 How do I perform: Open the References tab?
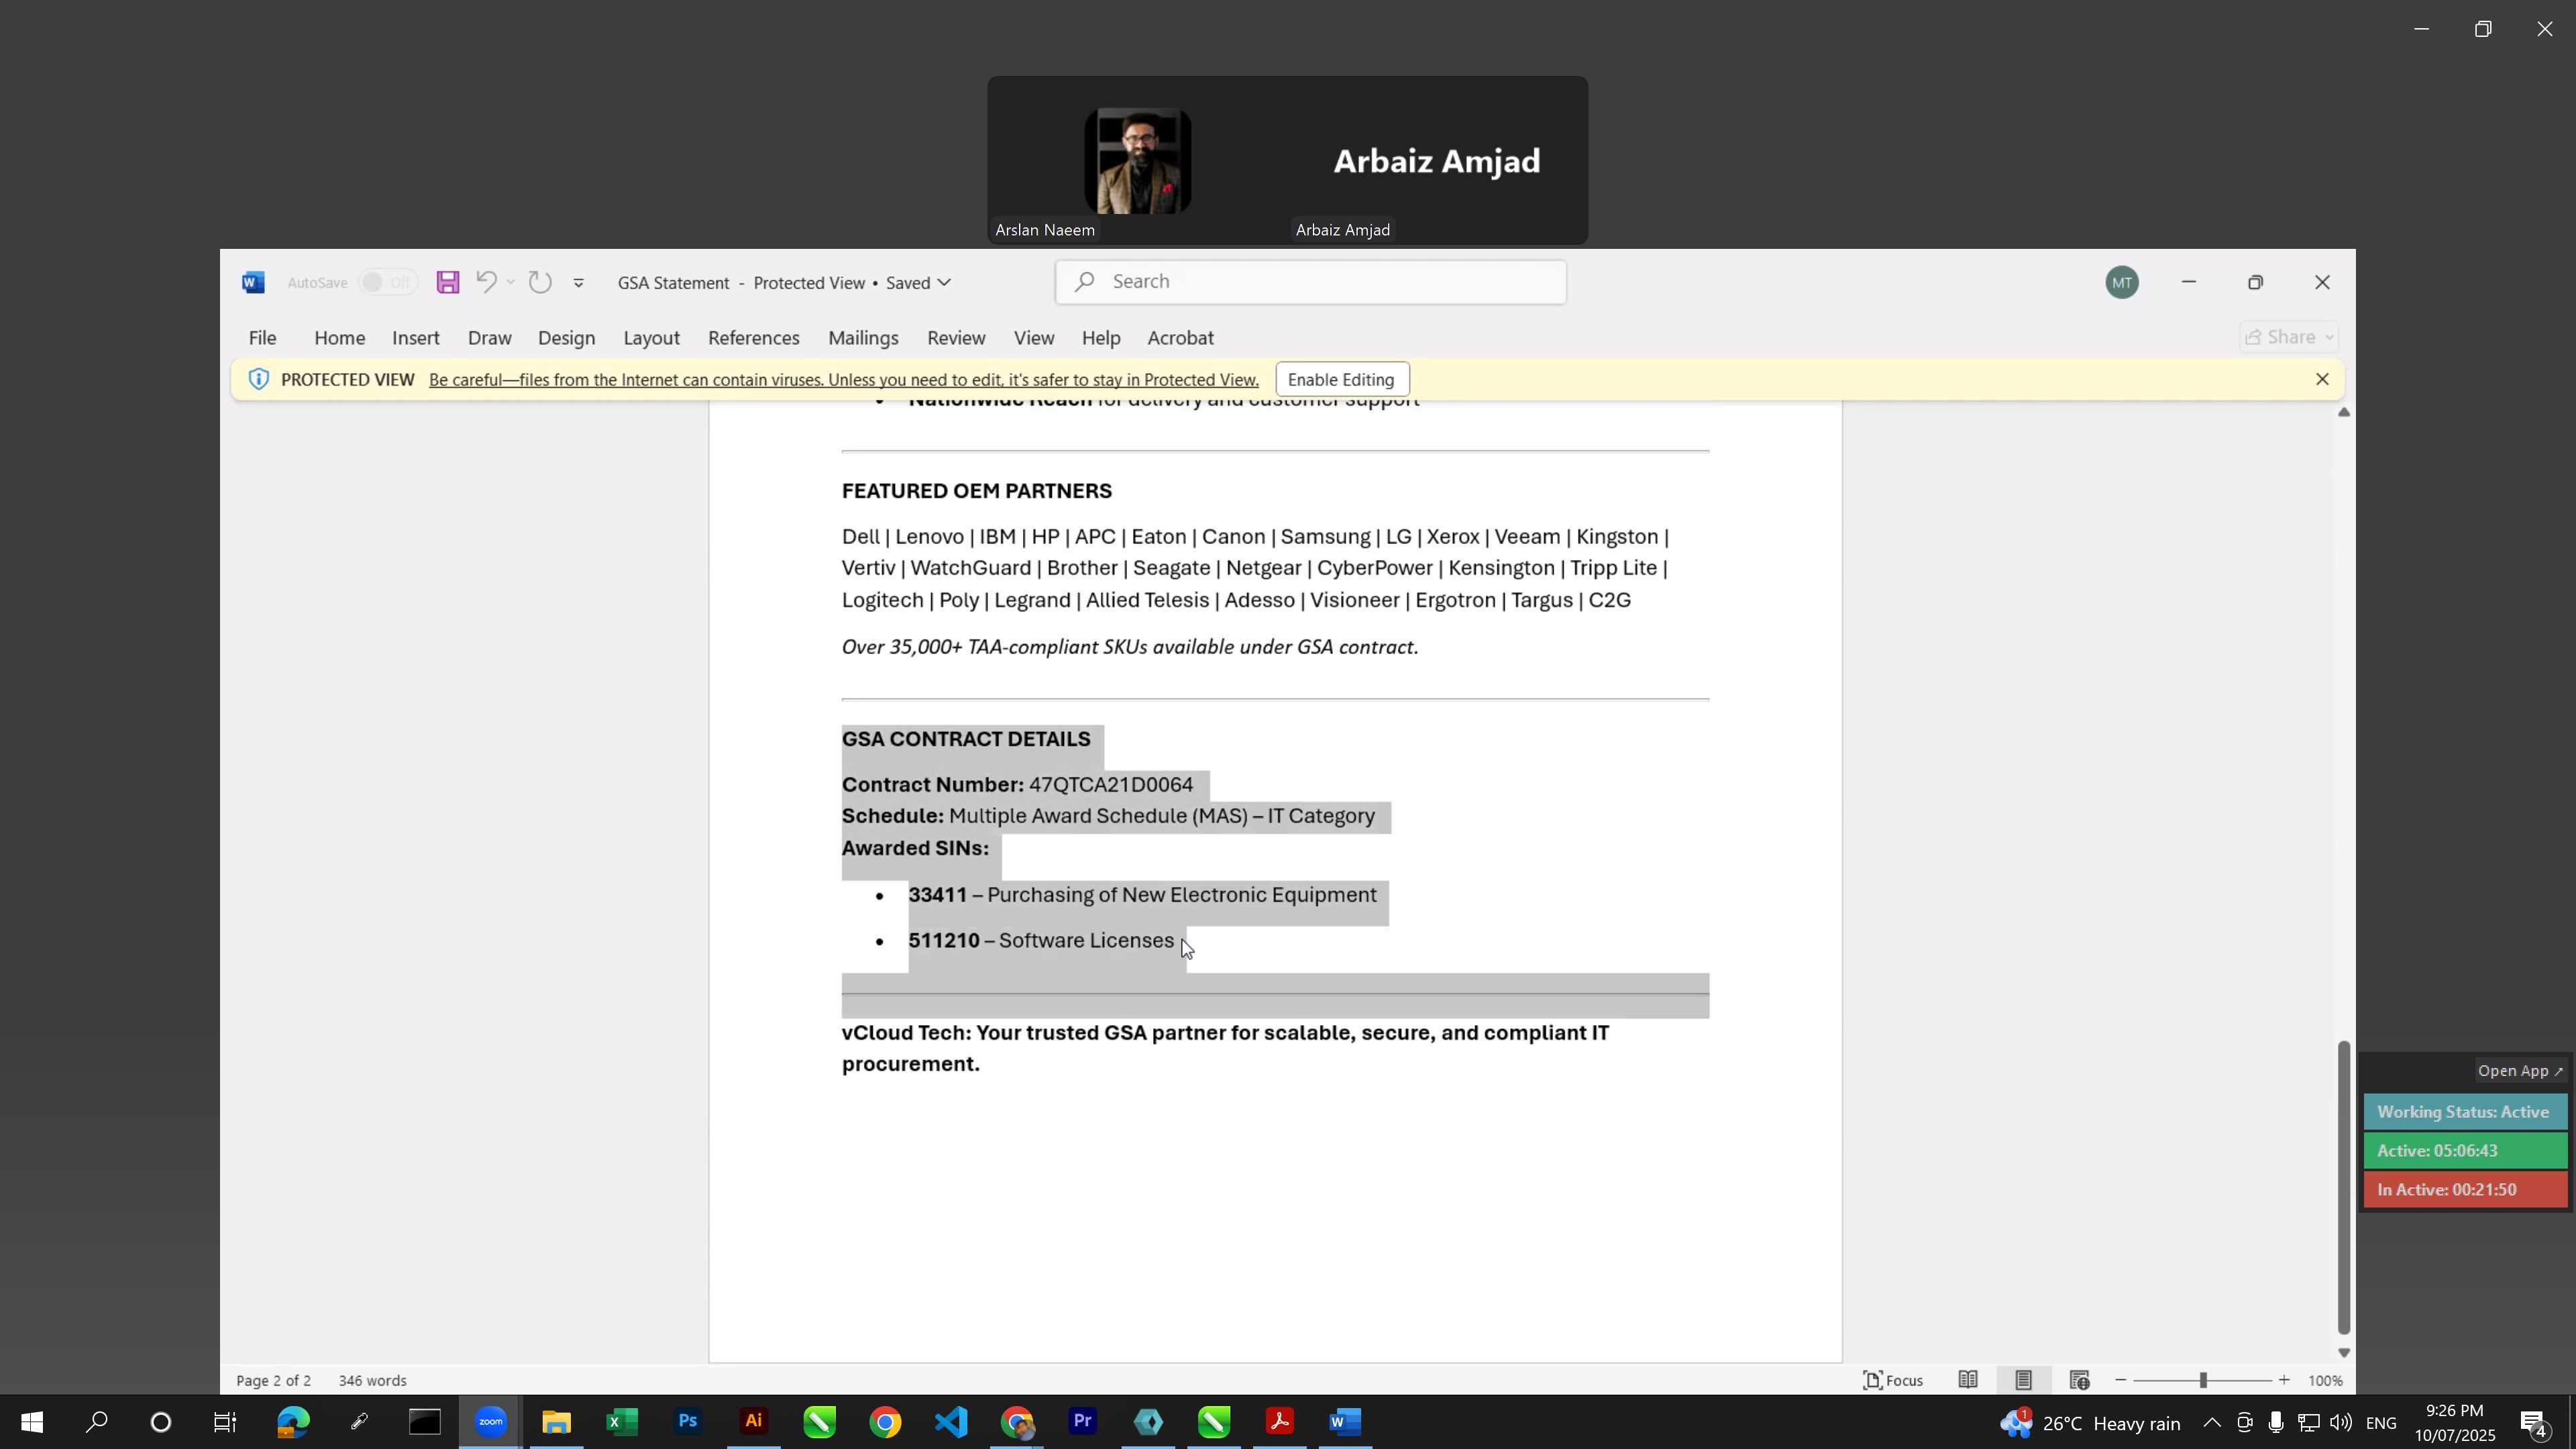point(754,338)
